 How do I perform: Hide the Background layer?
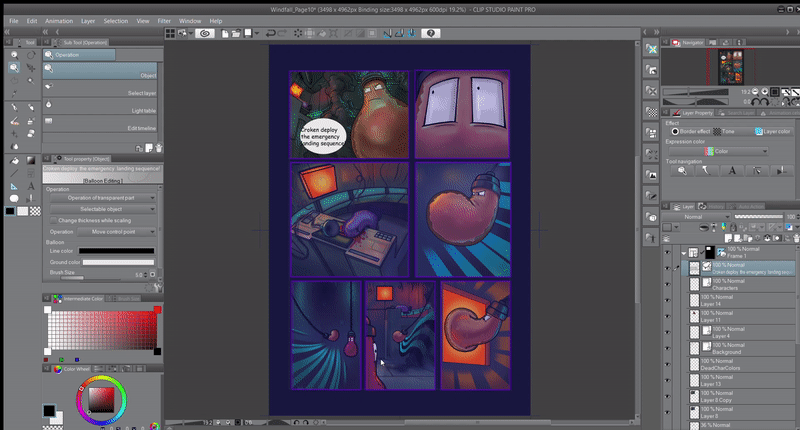[x=667, y=349]
